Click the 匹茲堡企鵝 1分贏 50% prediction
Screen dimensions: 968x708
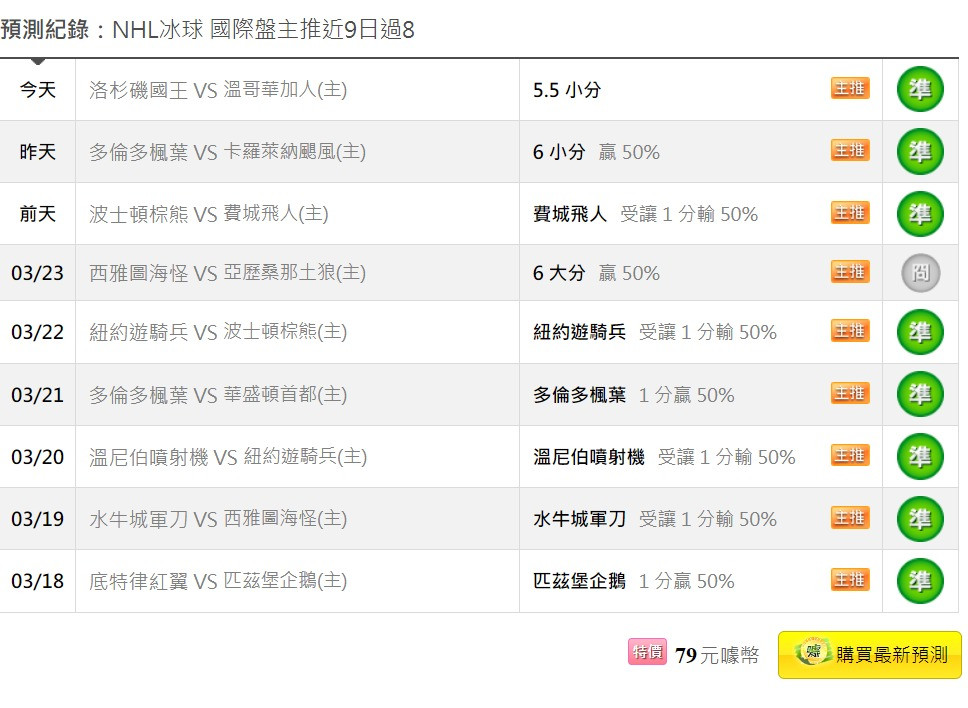633,581
